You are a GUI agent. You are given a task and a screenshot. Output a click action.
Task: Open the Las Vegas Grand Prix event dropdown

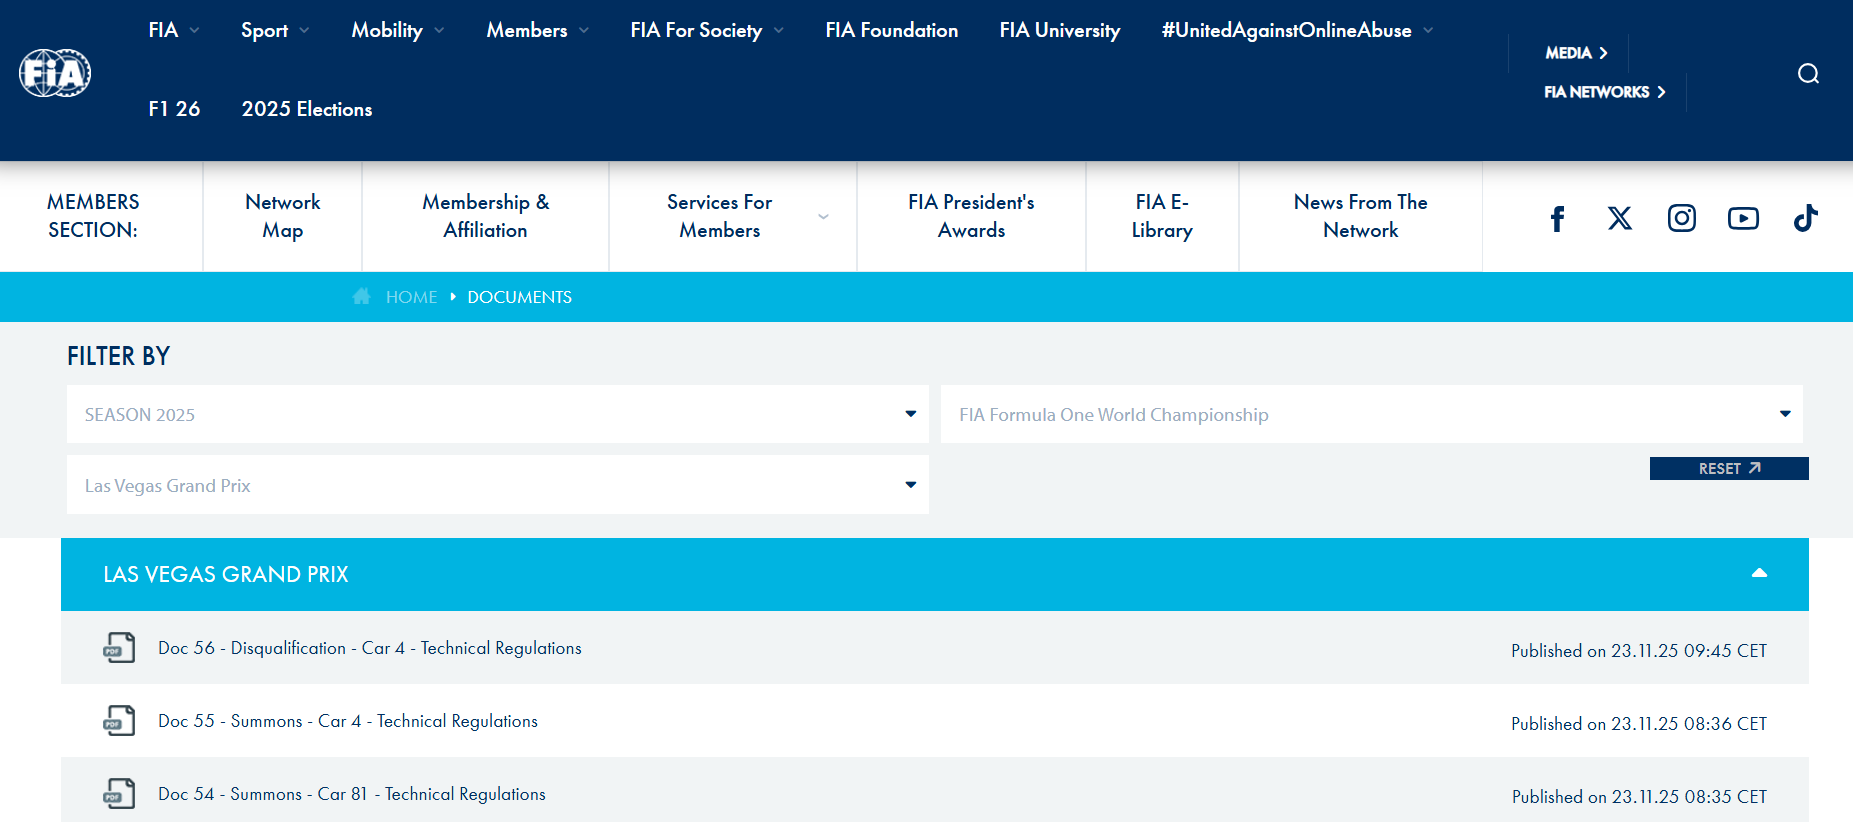[498, 485]
